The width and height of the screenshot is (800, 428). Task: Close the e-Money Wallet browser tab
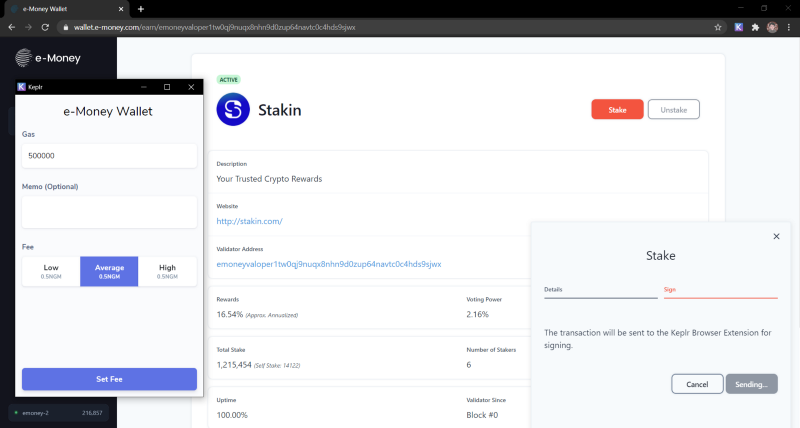coord(121,9)
